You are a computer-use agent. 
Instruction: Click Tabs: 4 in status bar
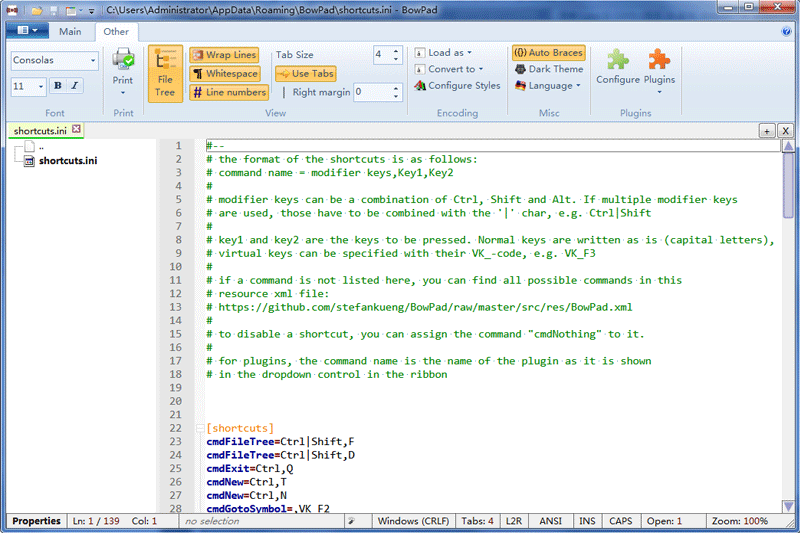(477, 521)
